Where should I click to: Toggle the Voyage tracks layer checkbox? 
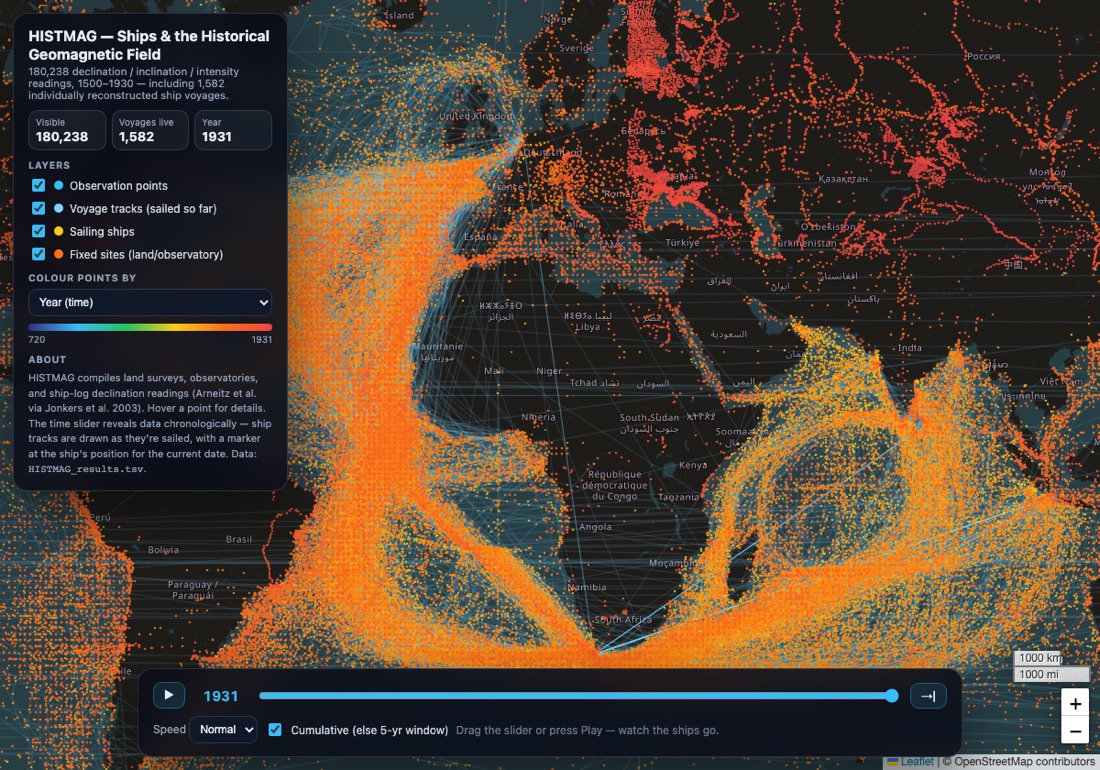tap(39, 208)
